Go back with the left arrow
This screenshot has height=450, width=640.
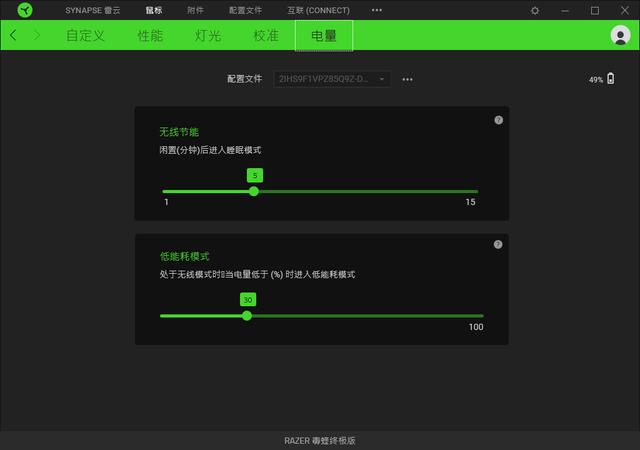tap(13, 35)
